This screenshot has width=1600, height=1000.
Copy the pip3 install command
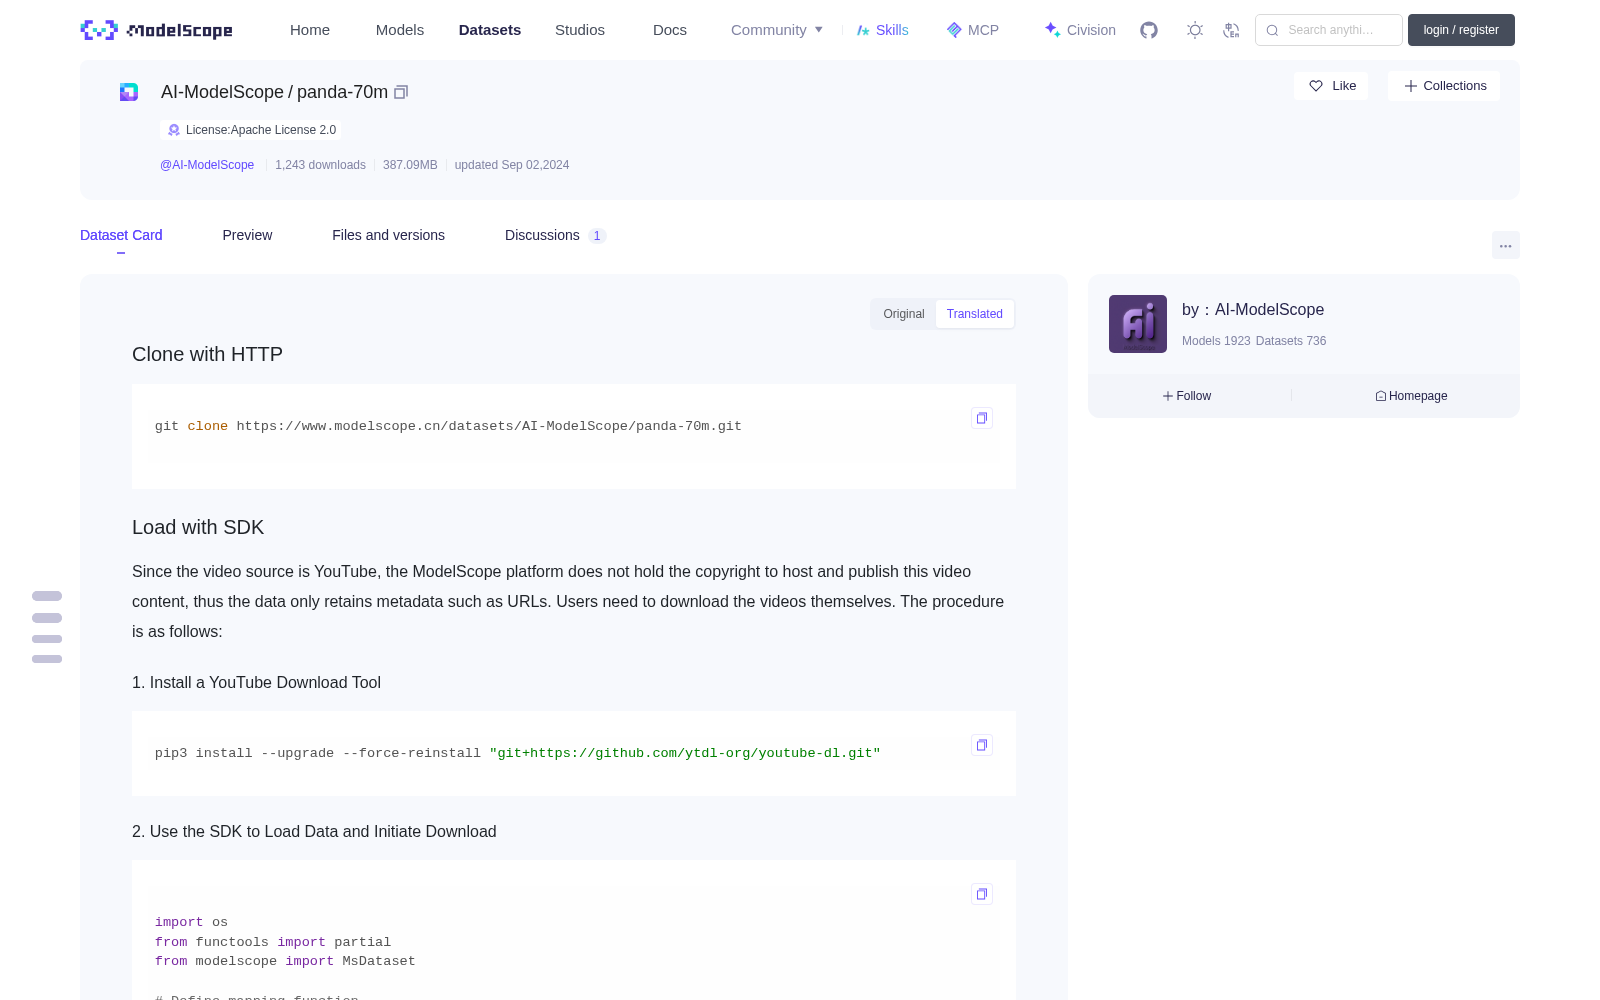tap(982, 745)
